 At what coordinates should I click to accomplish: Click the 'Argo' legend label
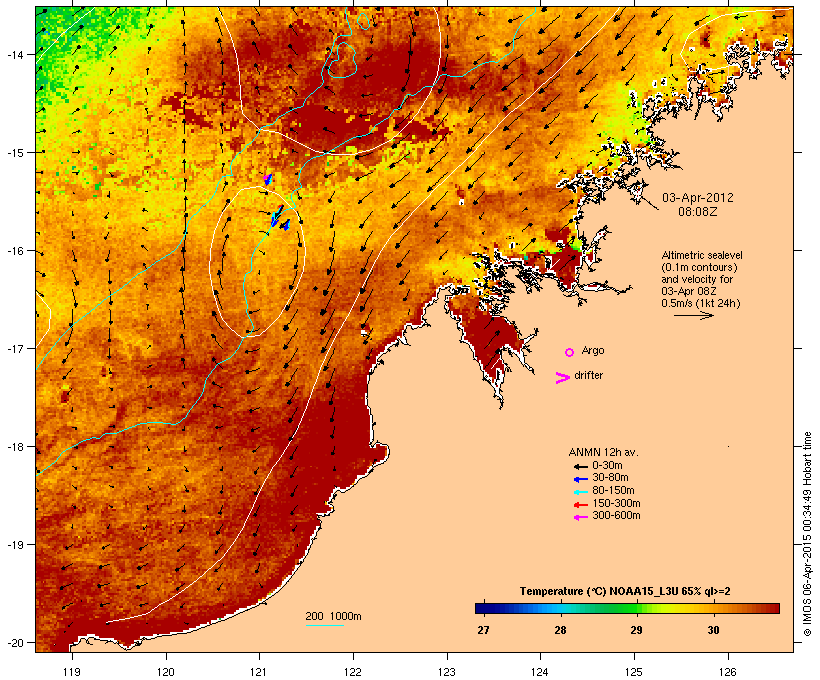click(593, 350)
